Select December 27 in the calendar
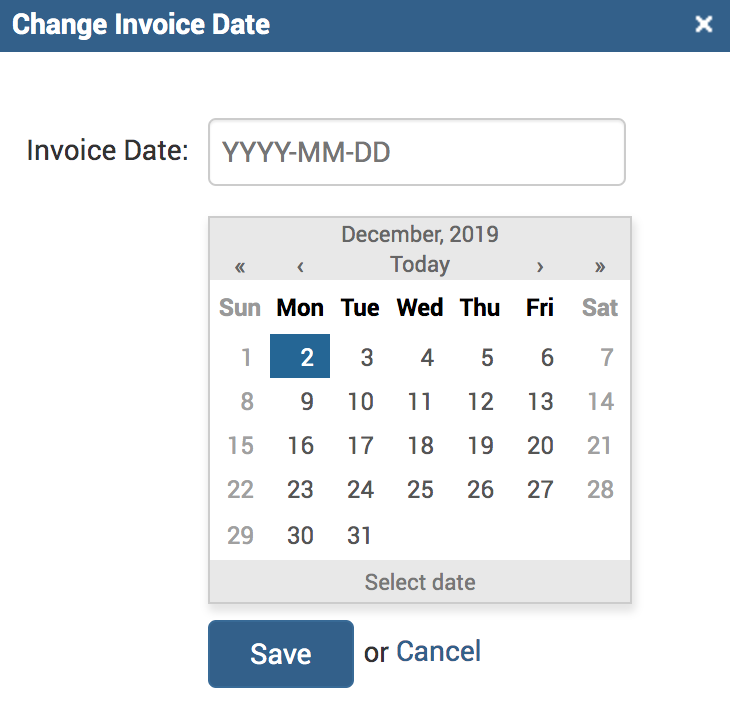The width and height of the screenshot is (730, 702). click(540, 489)
